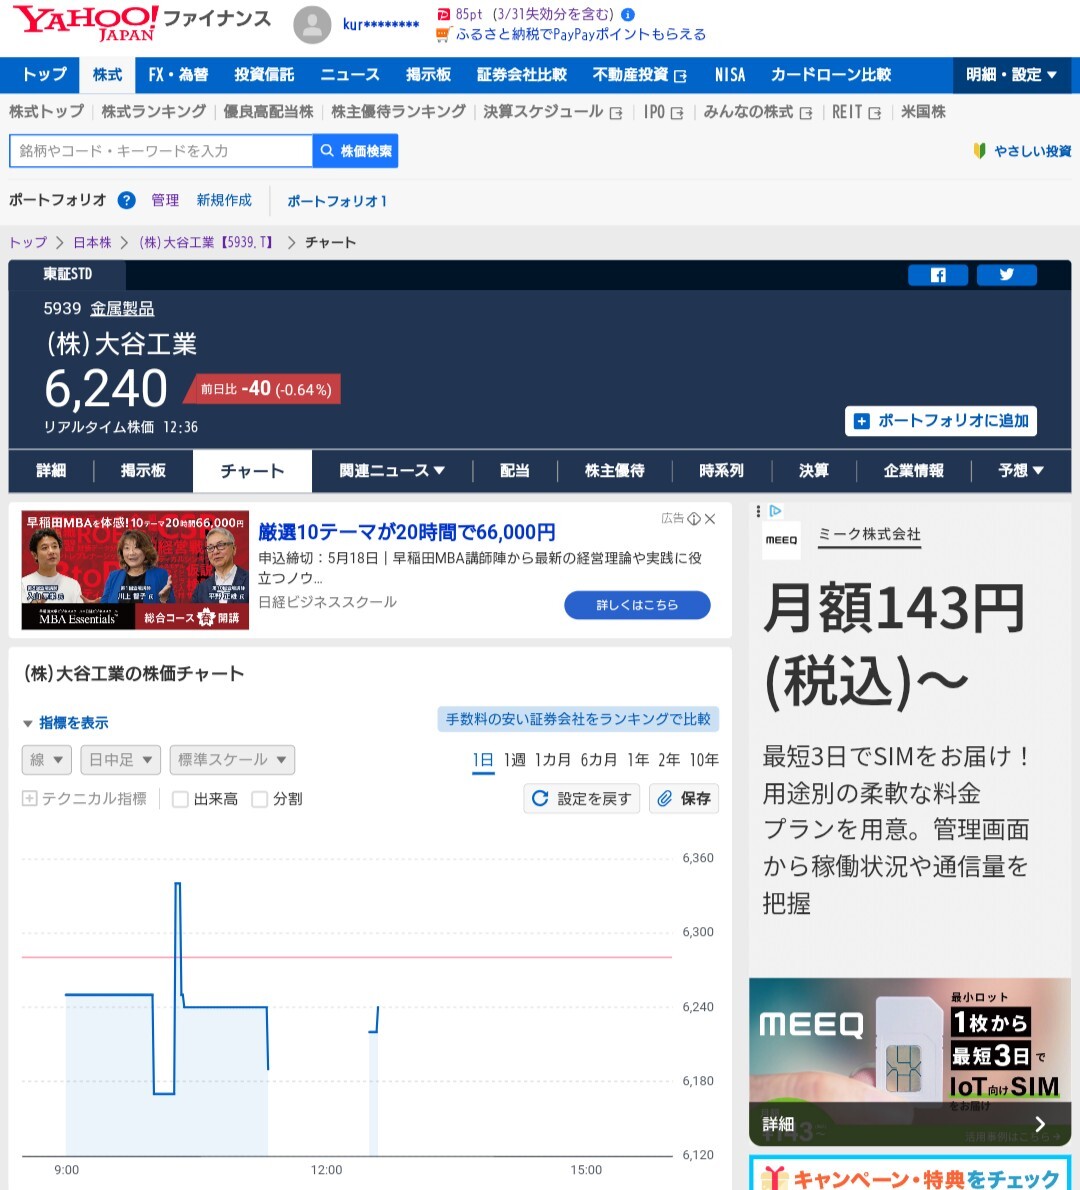Open the 株主優待 tab

point(615,471)
